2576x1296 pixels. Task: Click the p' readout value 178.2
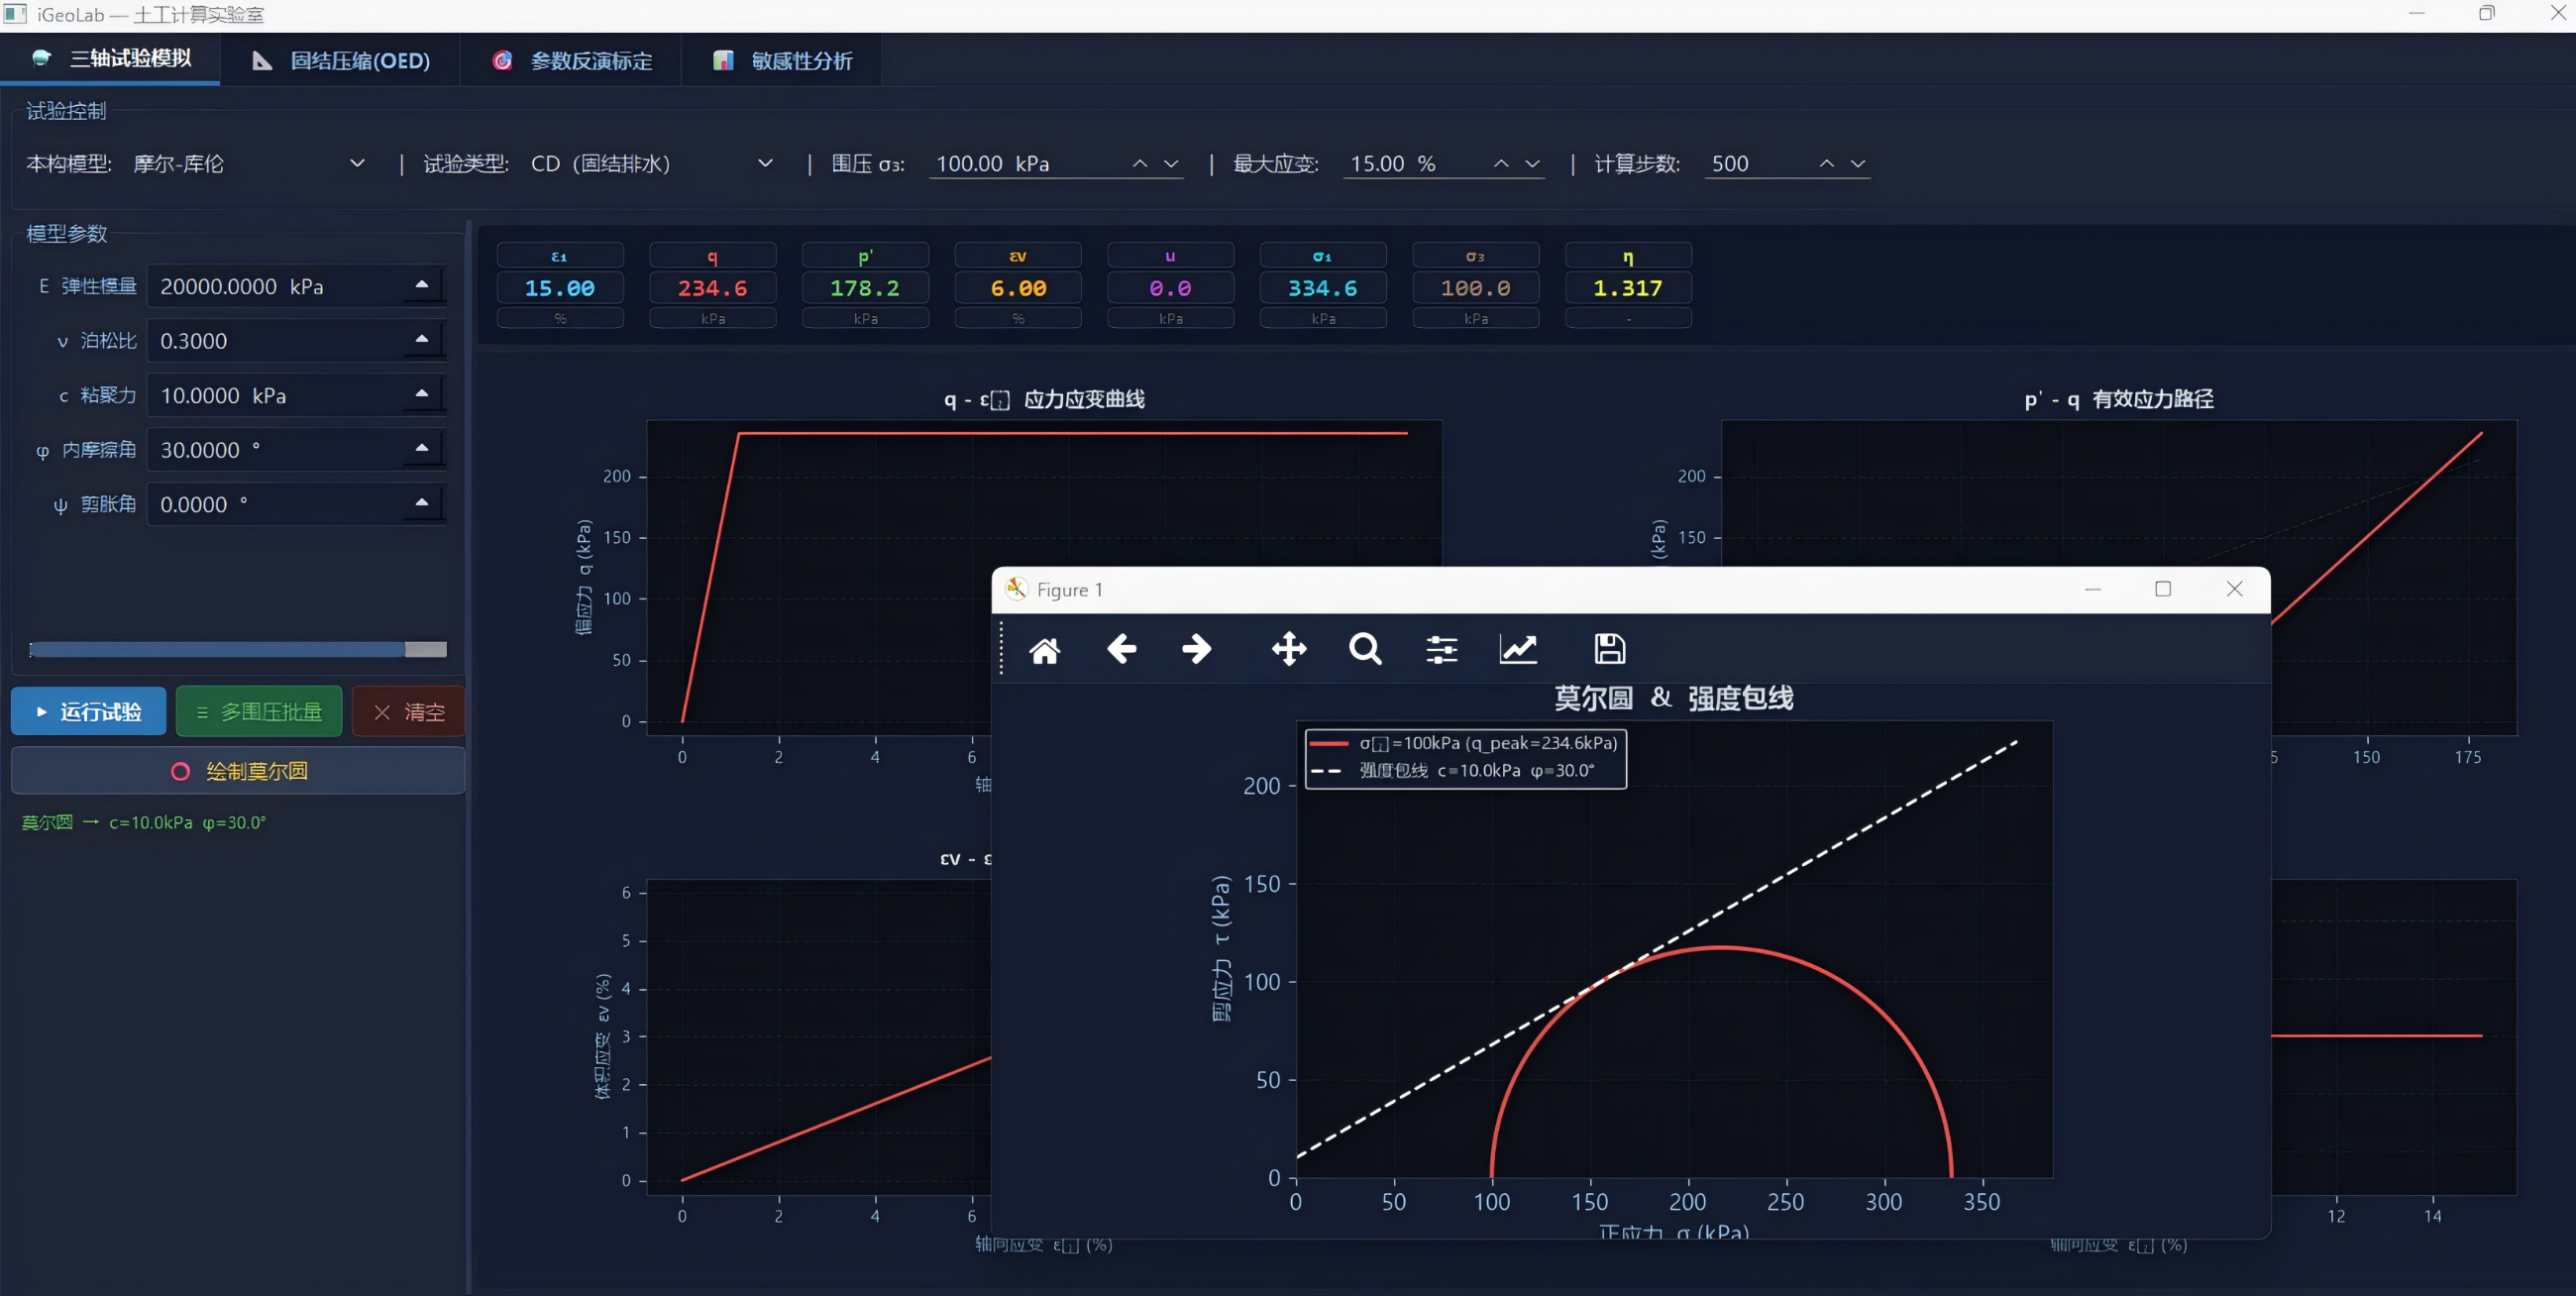click(866, 288)
